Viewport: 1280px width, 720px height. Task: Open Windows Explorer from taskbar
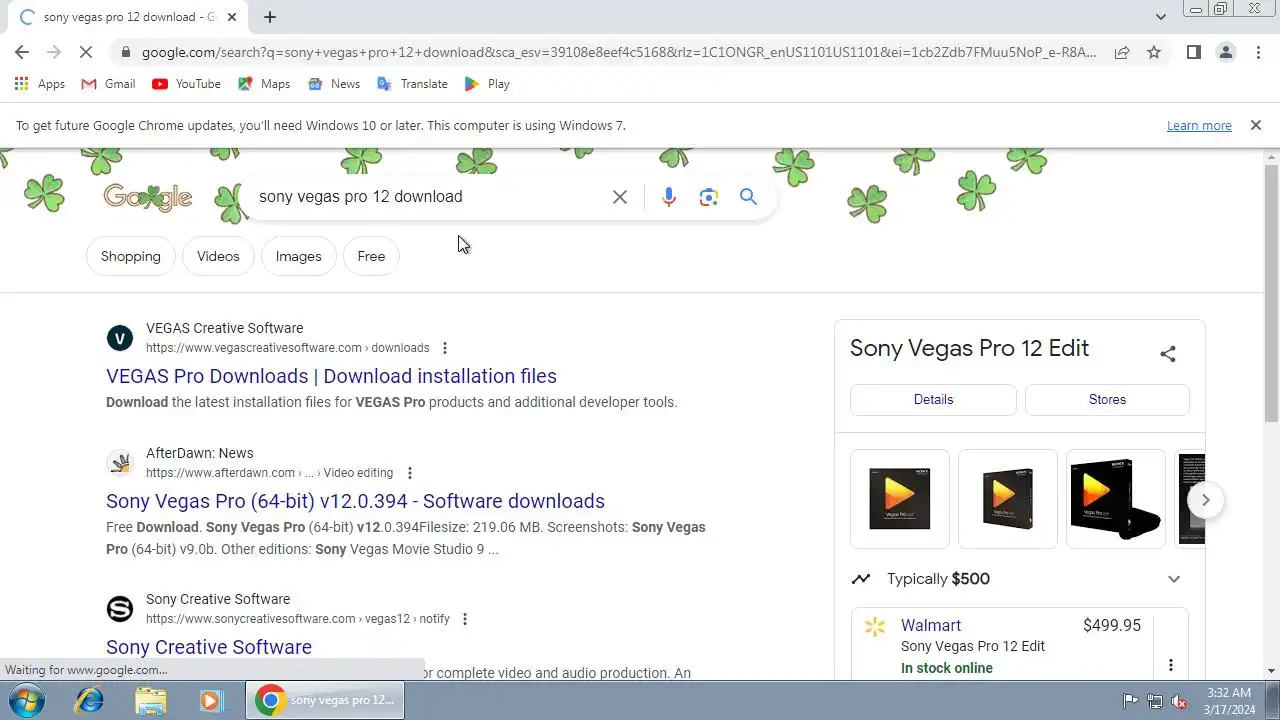coord(151,701)
